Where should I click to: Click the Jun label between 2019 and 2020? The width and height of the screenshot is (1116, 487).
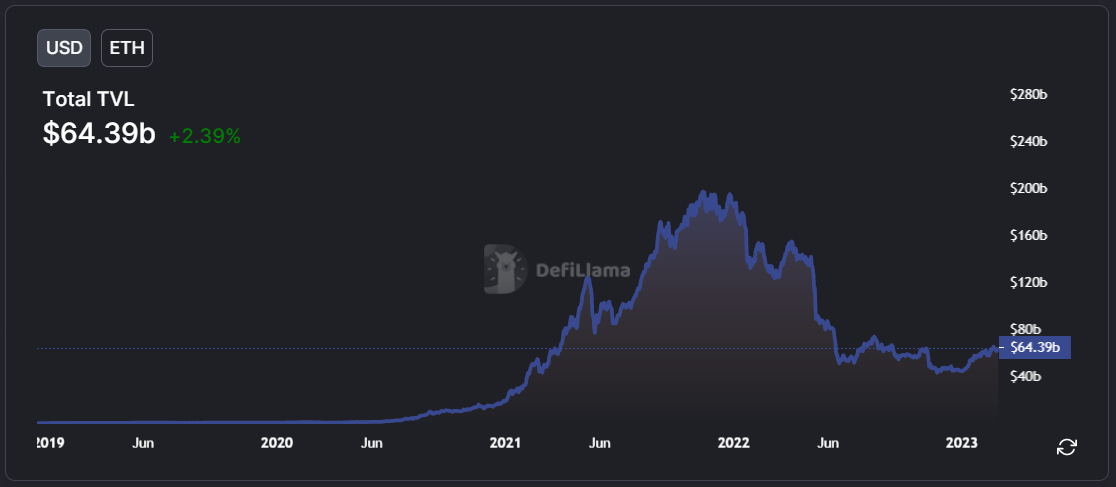(x=143, y=443)
